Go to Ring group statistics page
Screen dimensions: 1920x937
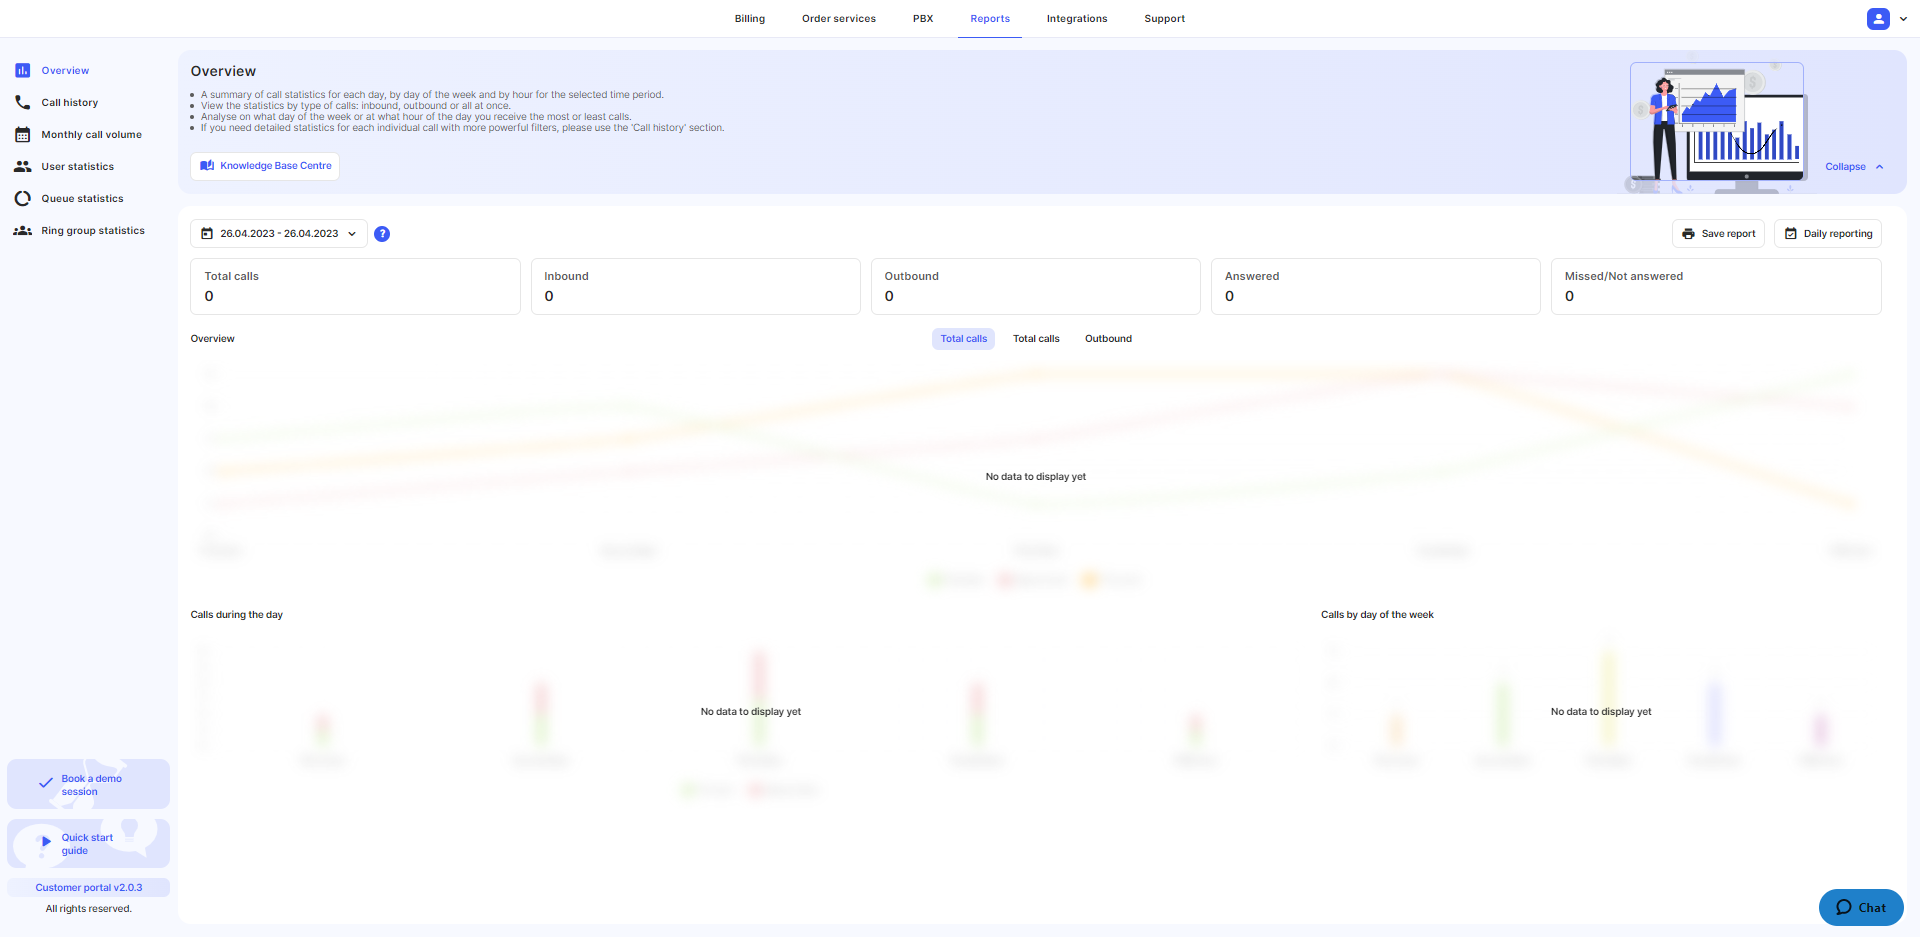[93, 231]
